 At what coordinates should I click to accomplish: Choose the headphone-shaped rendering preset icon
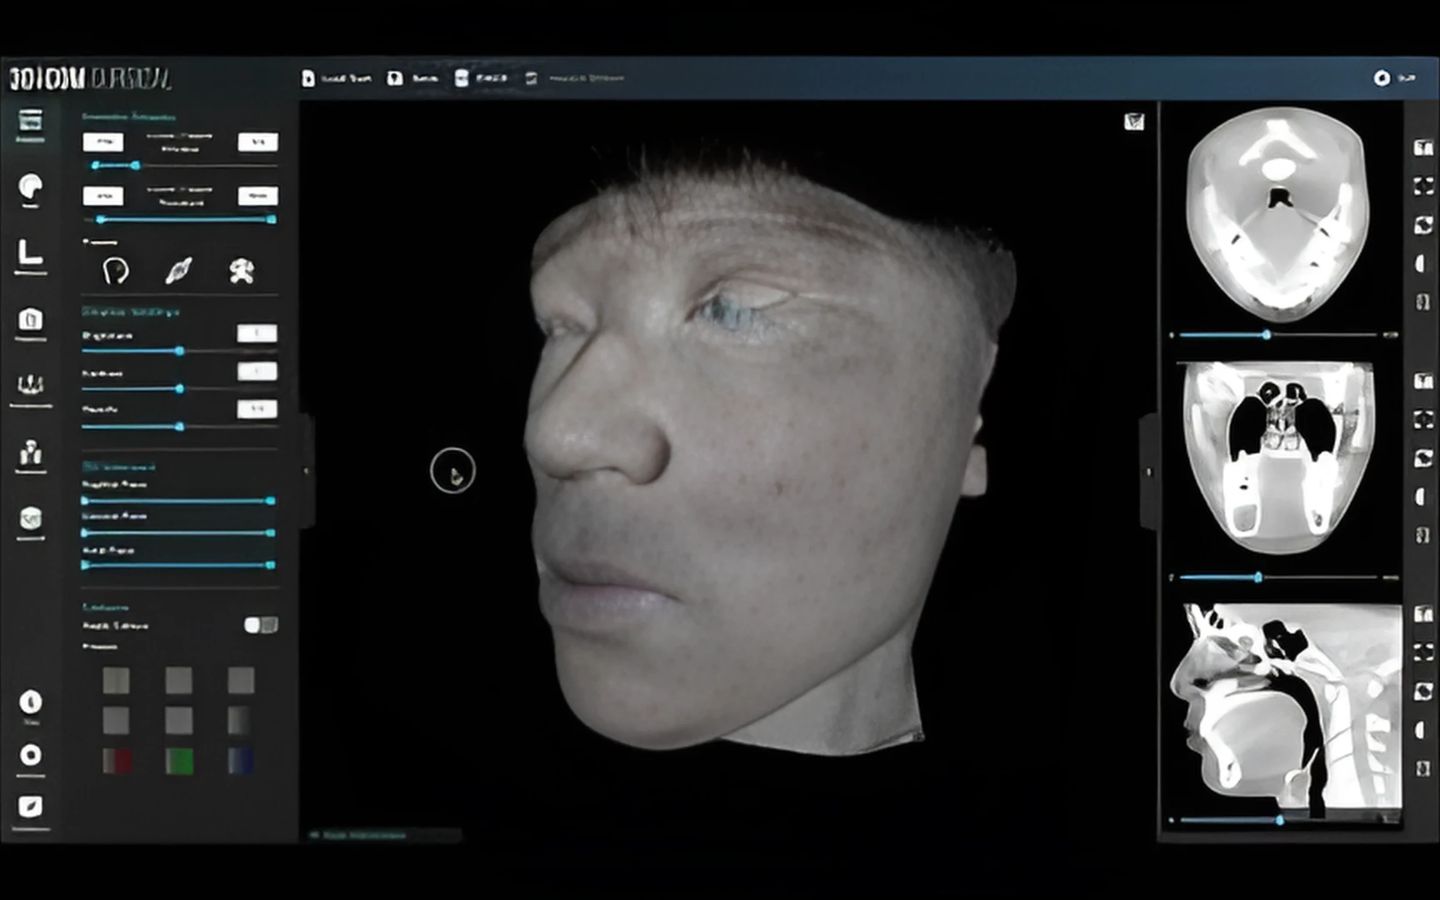pos(116,270)
